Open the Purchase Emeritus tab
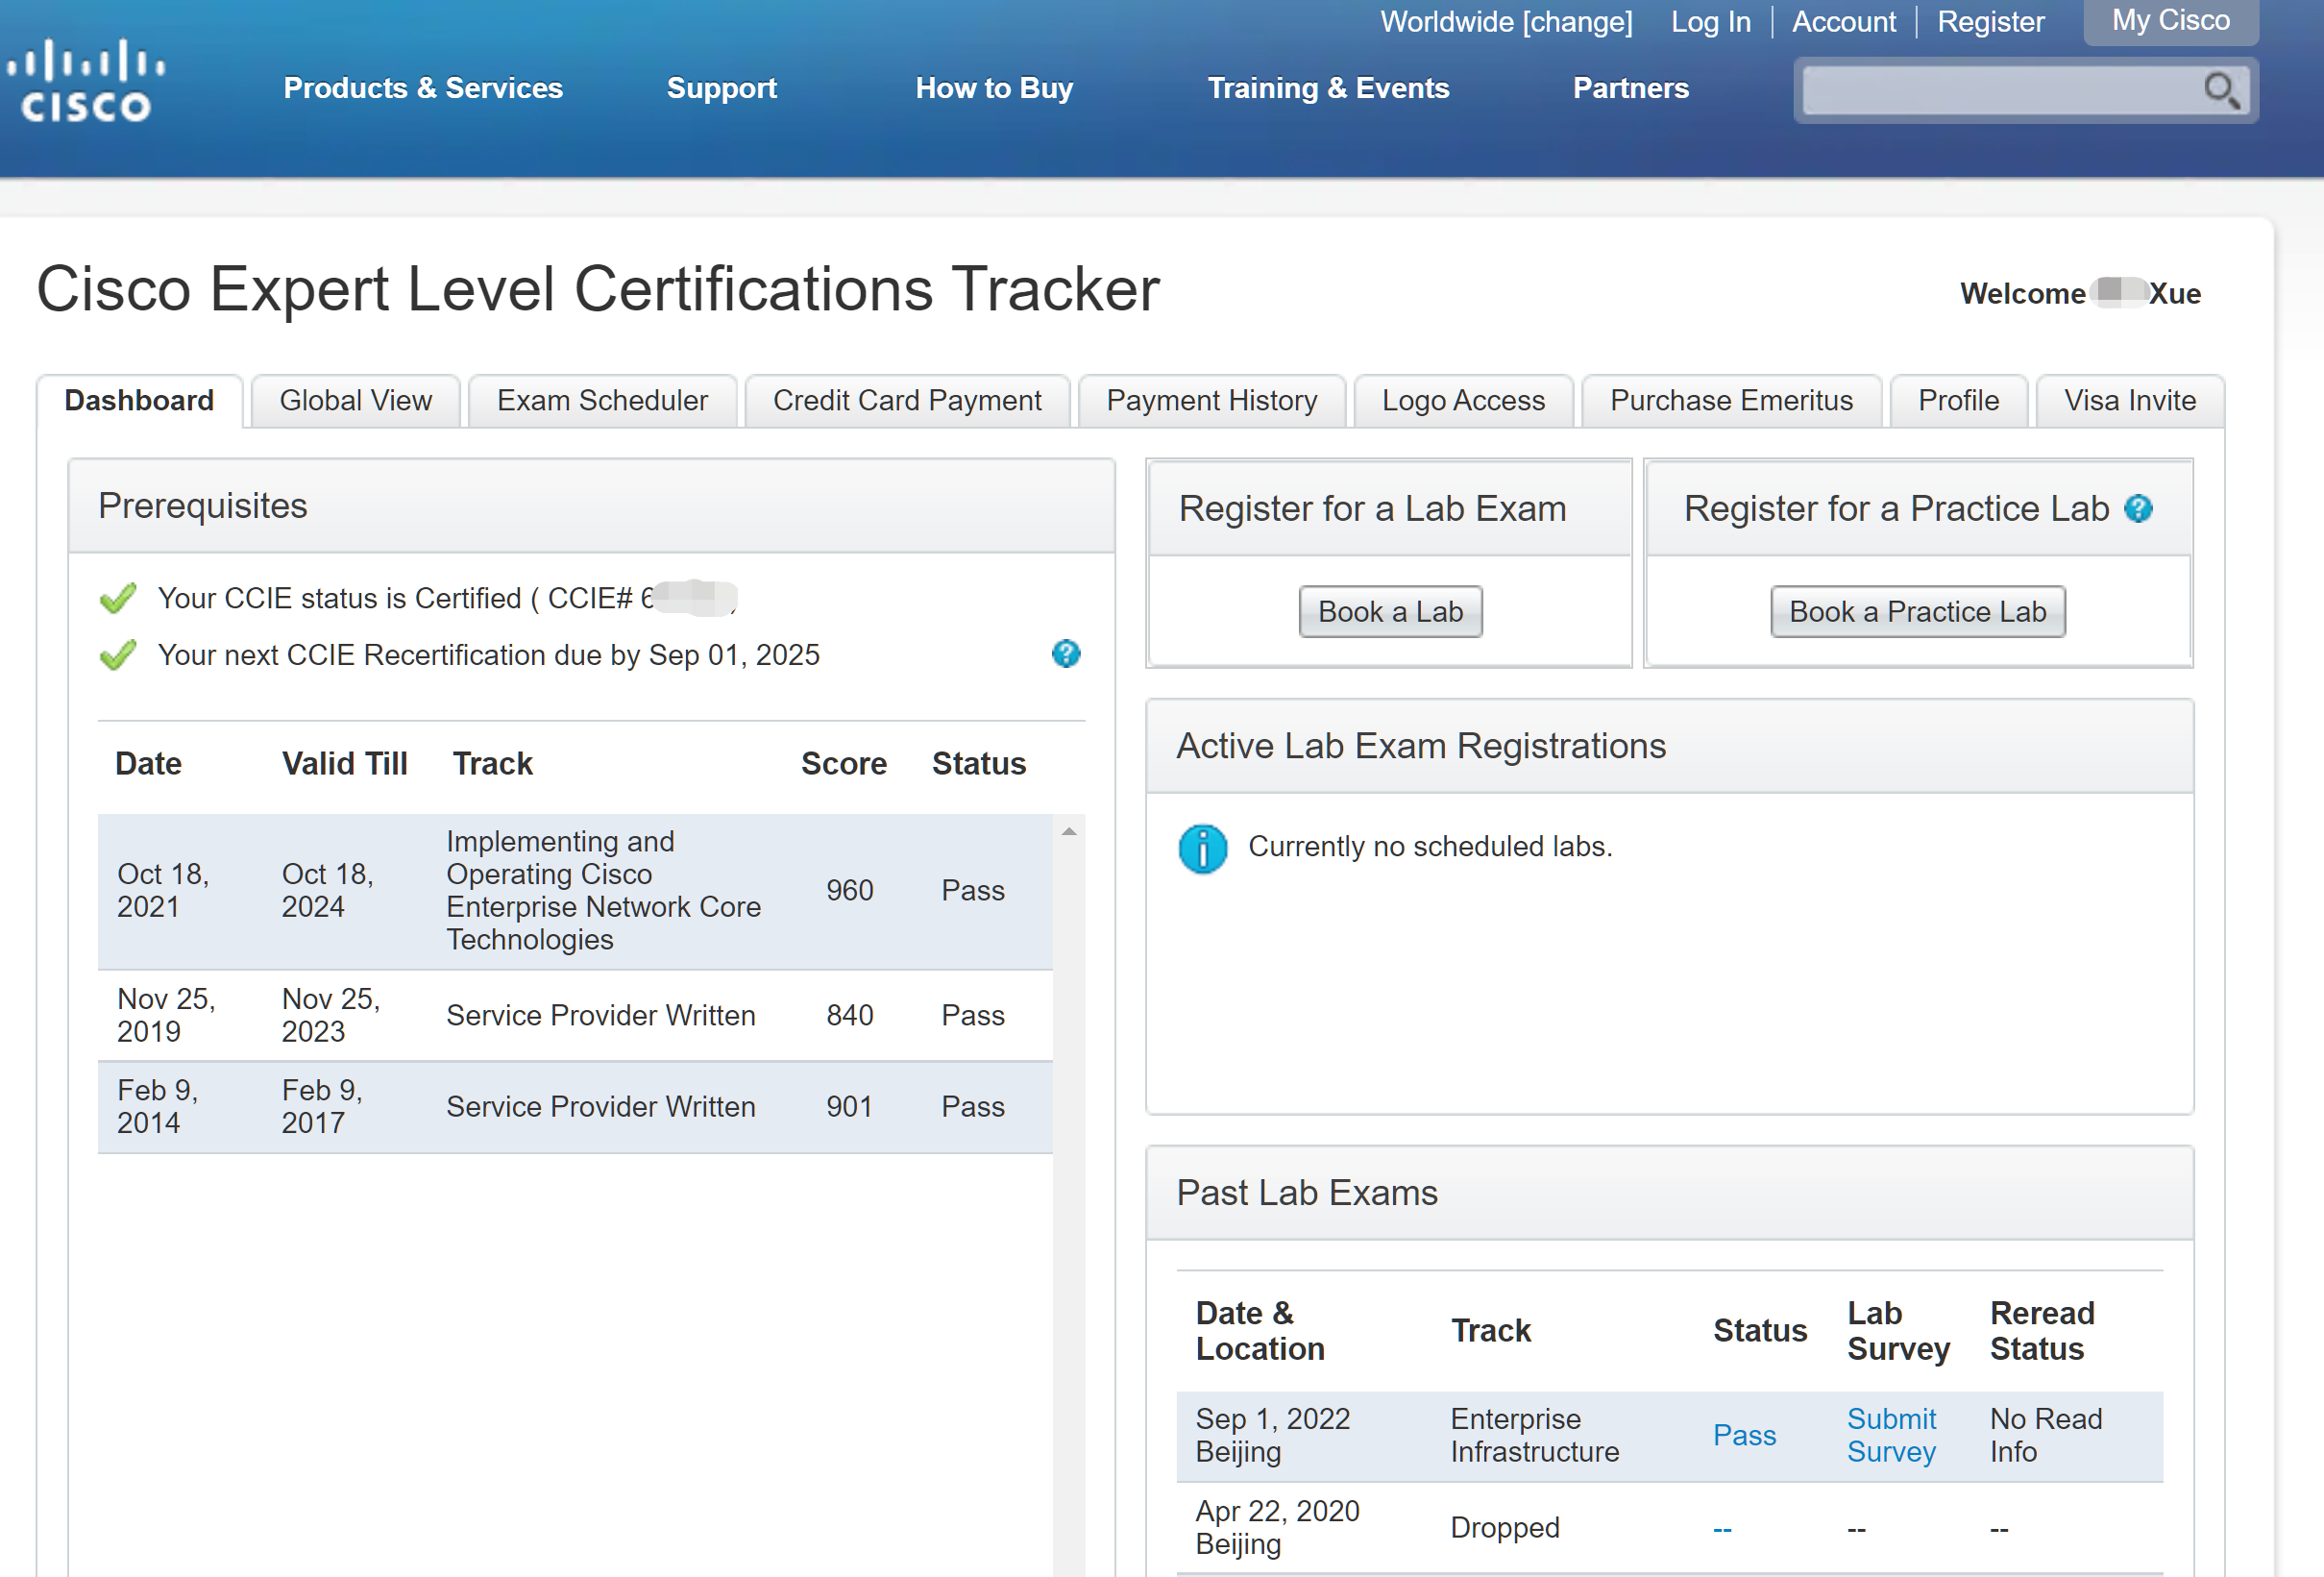This screenshot has height=1577, width=2324. point(1731,400)
